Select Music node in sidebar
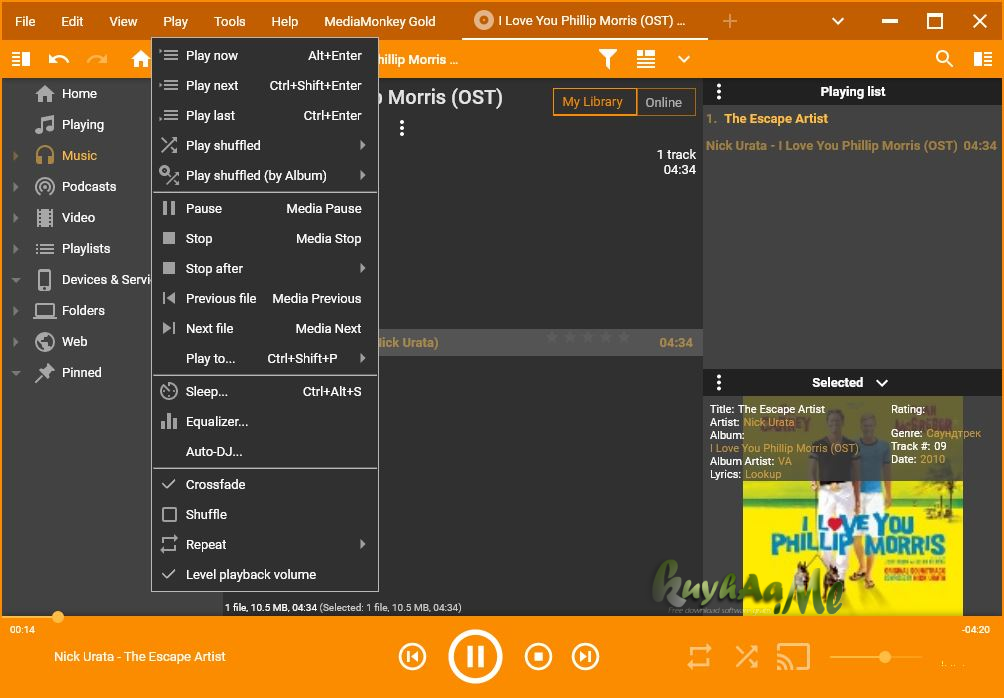The image size is (1004, 699). (79, 156)
